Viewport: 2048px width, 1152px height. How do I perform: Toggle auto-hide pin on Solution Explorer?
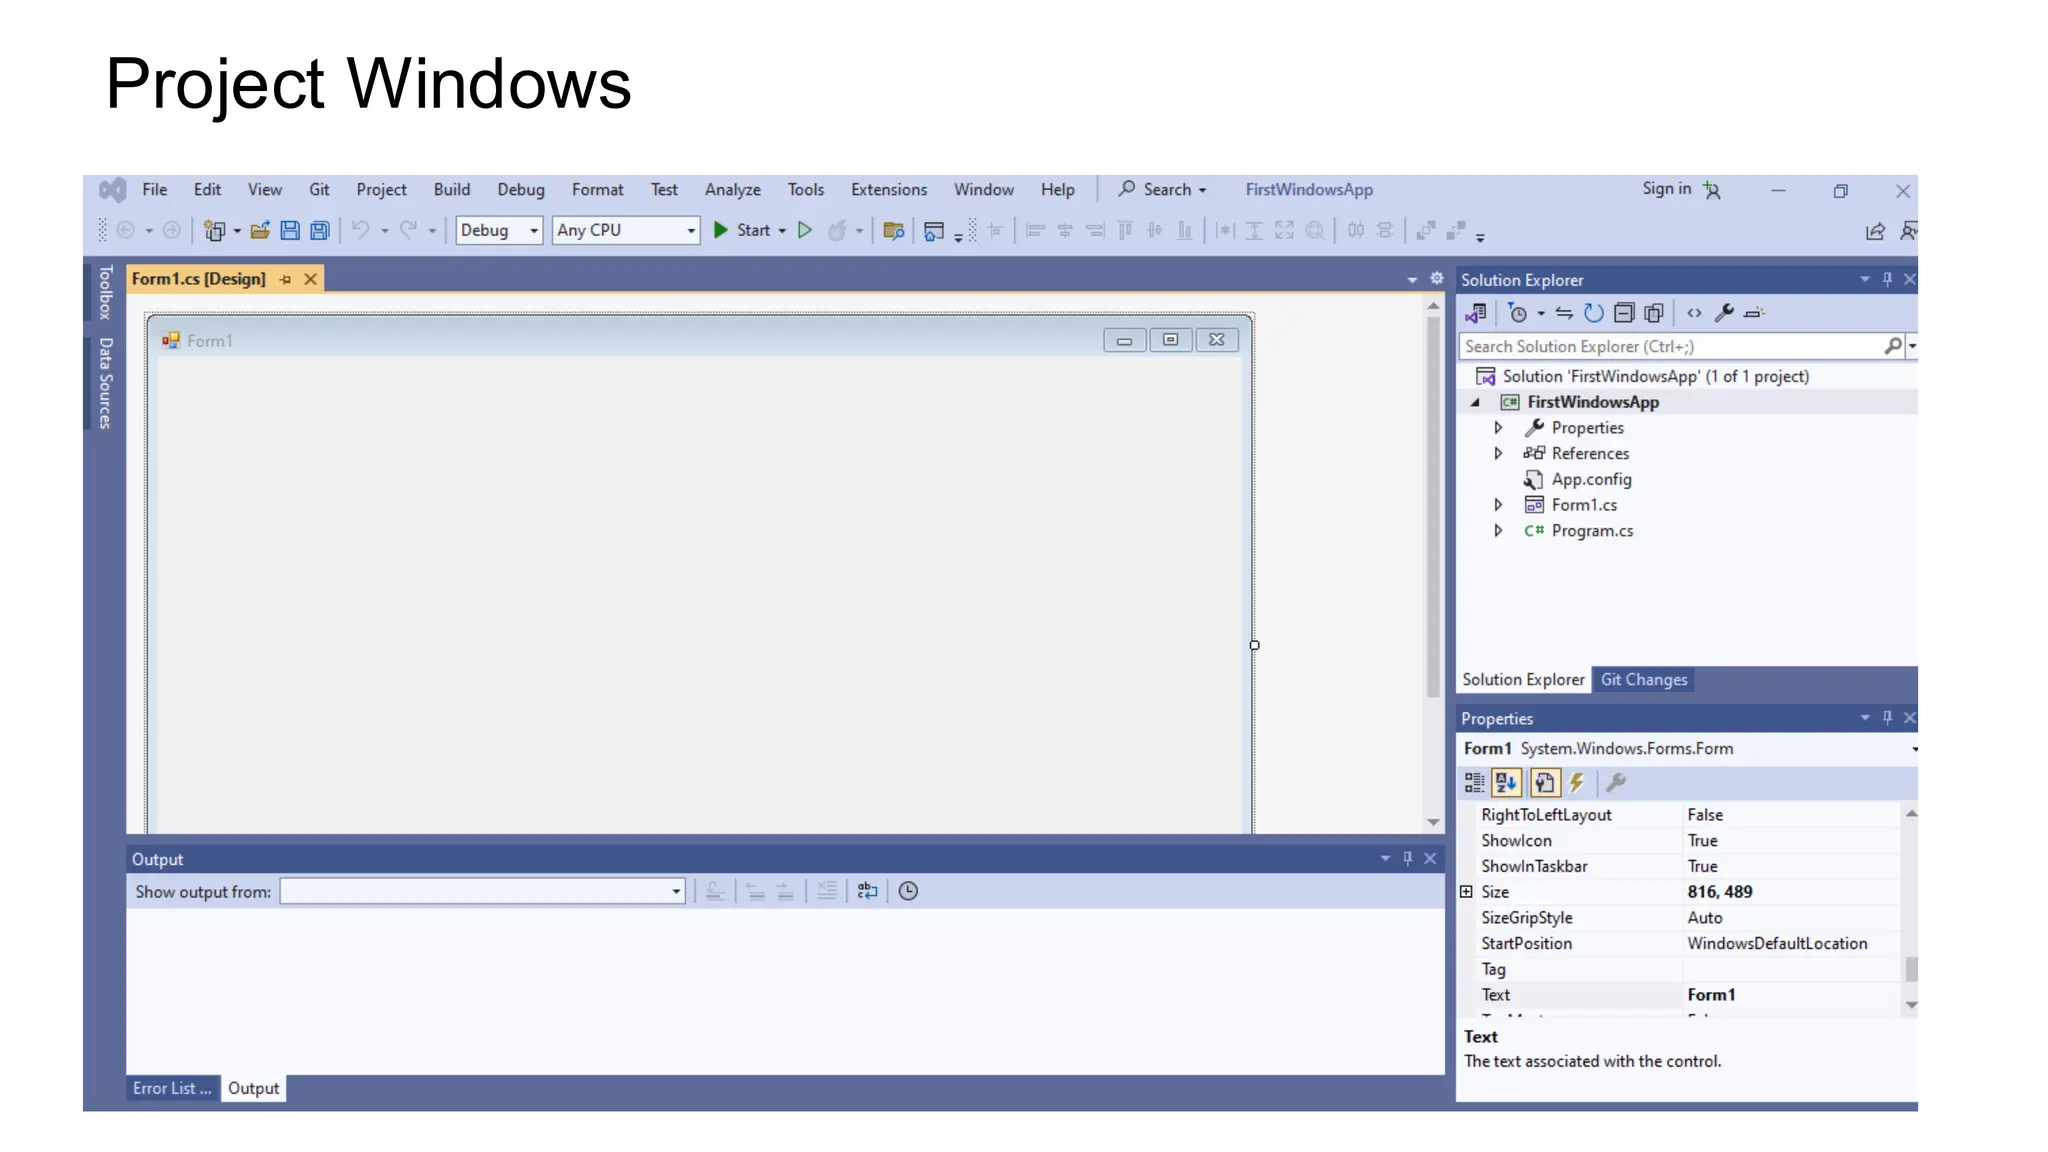tap(1887, 280)
